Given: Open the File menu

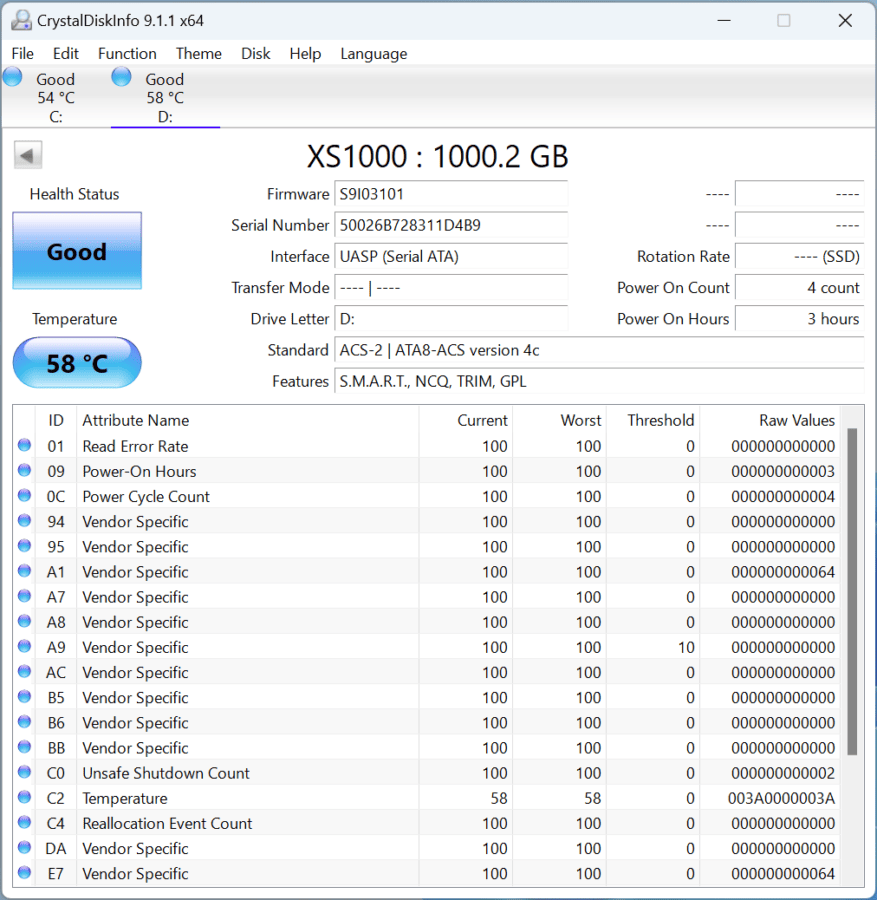Looking at the screenshot, I should (22, 54).
